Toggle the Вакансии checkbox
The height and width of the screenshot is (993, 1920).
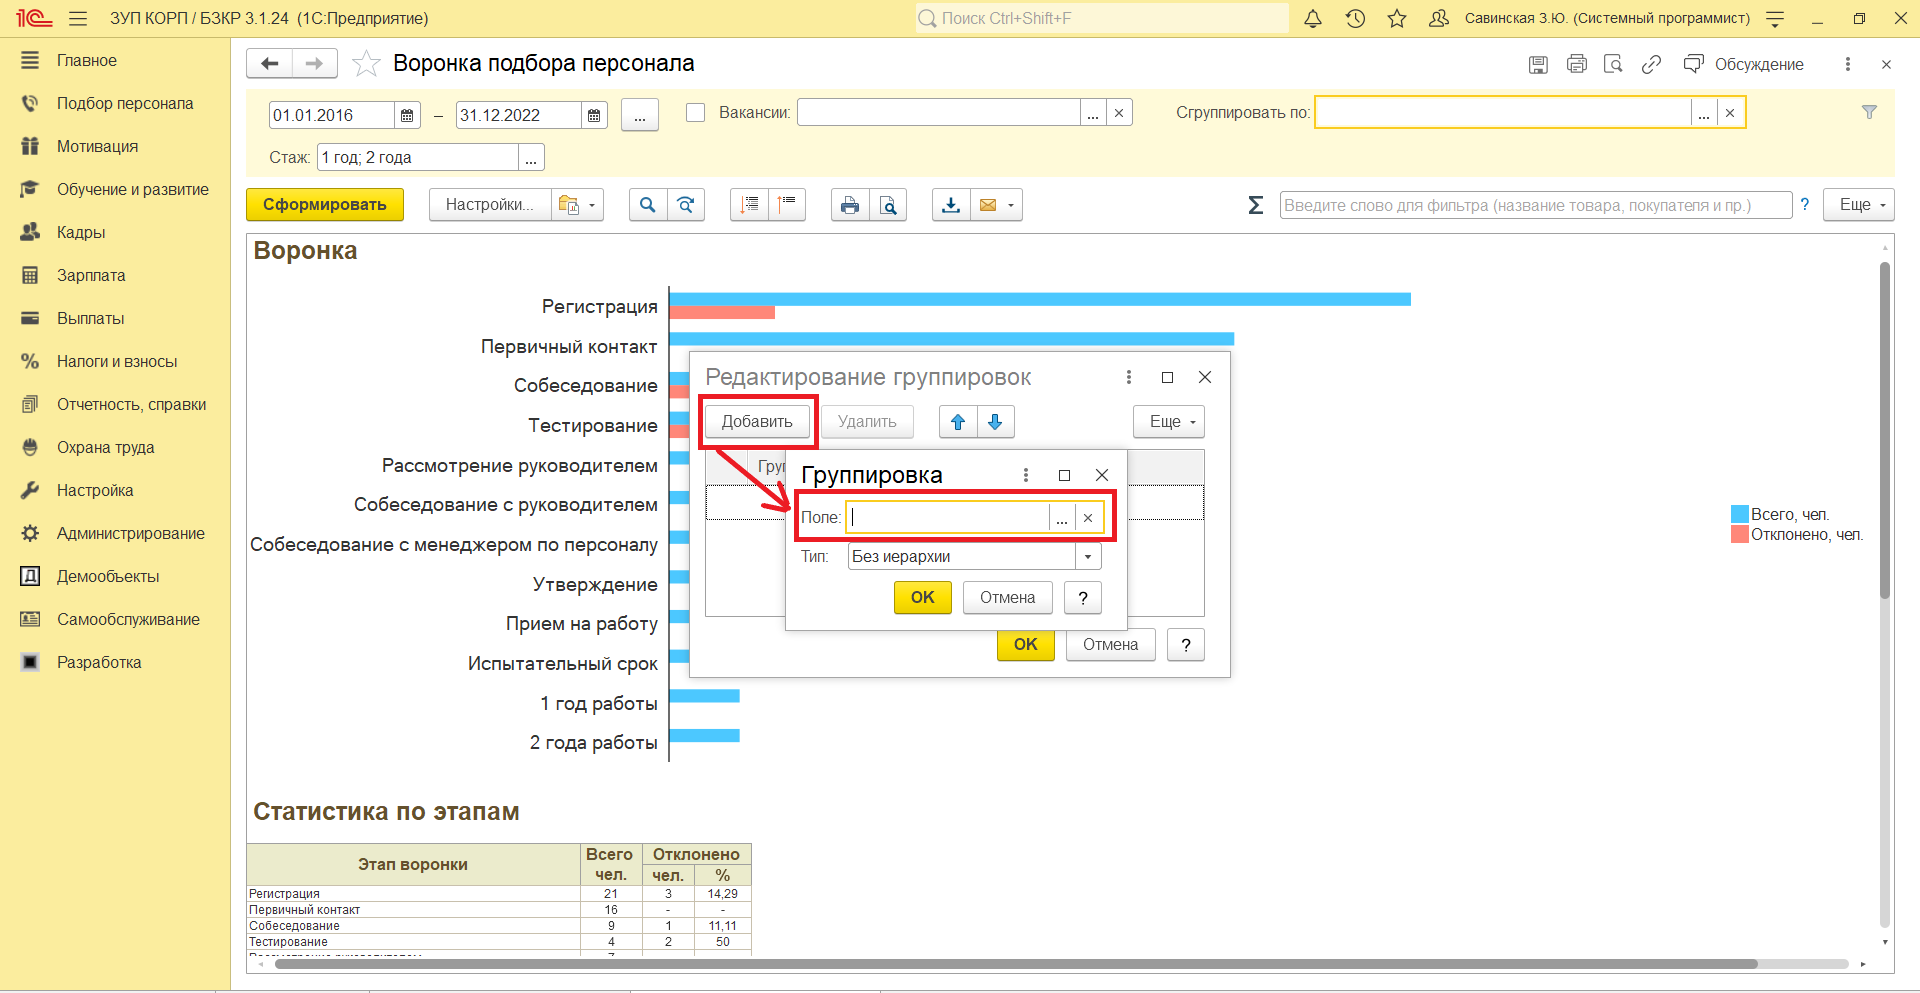pos(696,113)
